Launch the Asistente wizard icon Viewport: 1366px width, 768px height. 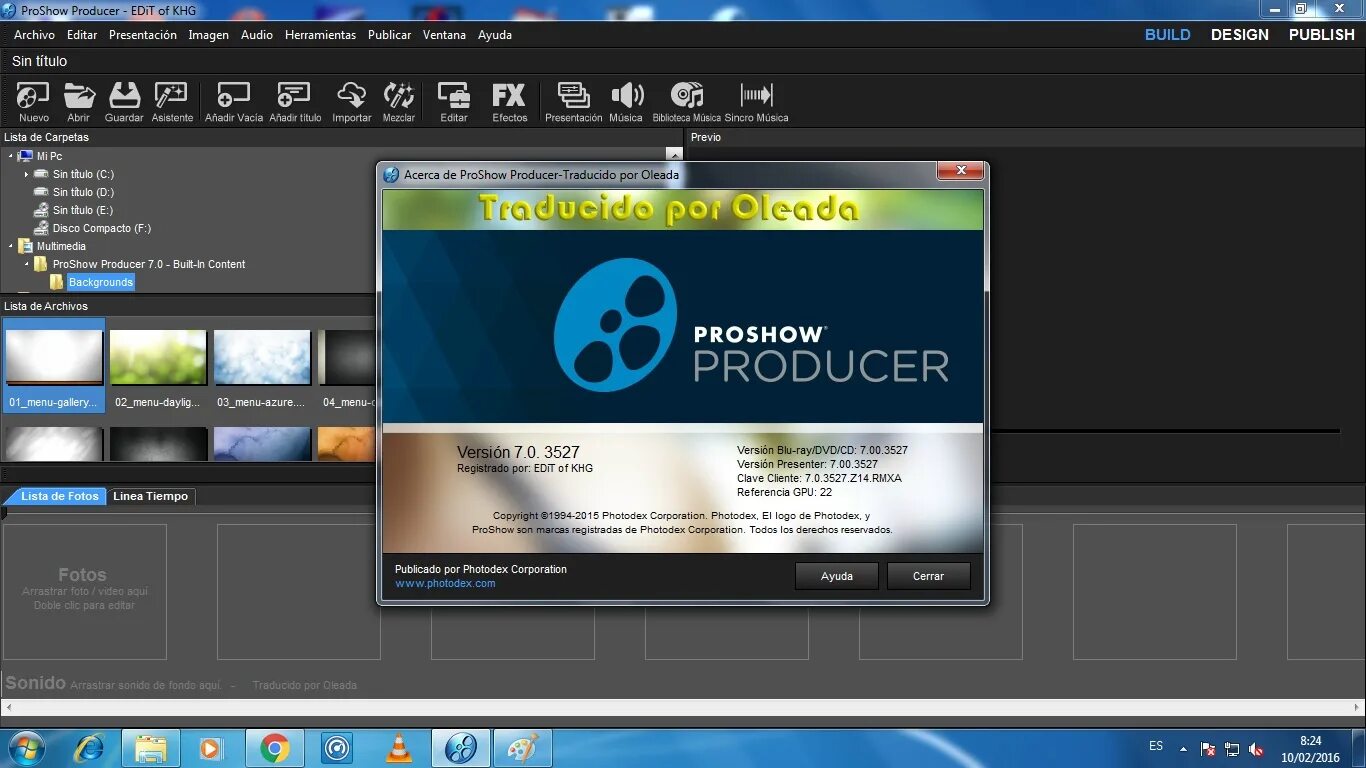172,101
